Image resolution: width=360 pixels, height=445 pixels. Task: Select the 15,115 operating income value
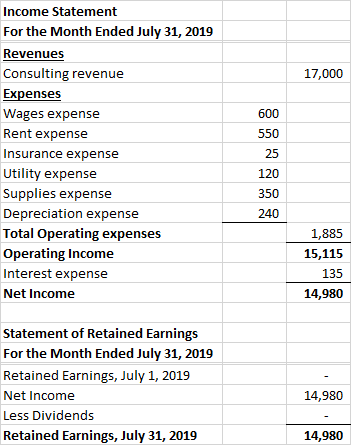(323, 254)
